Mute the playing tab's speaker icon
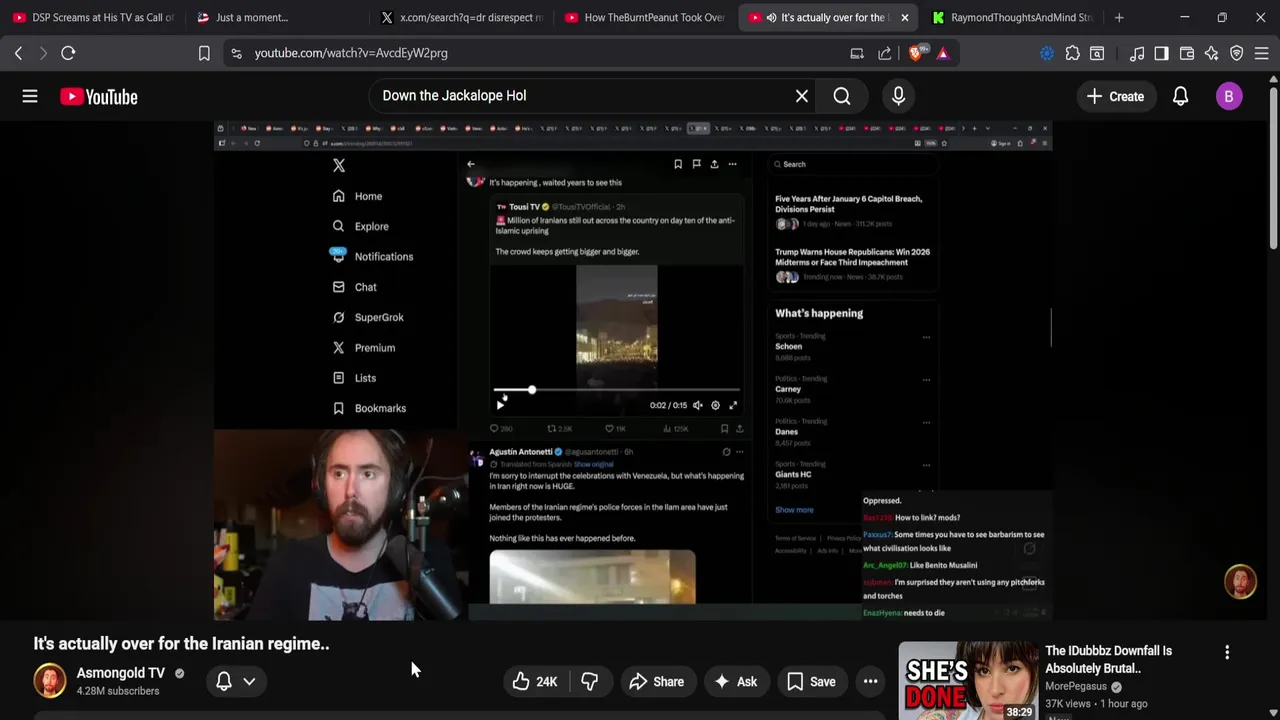1280x720 pixels. click(771, 17)
